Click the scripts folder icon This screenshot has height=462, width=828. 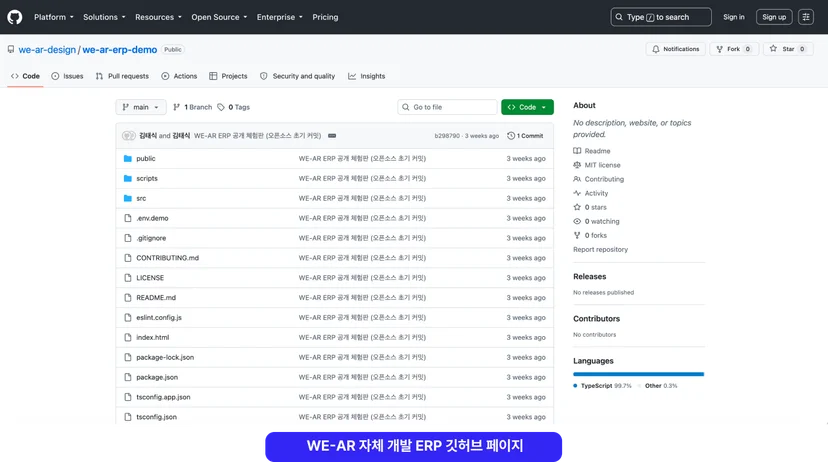point(127,178)
